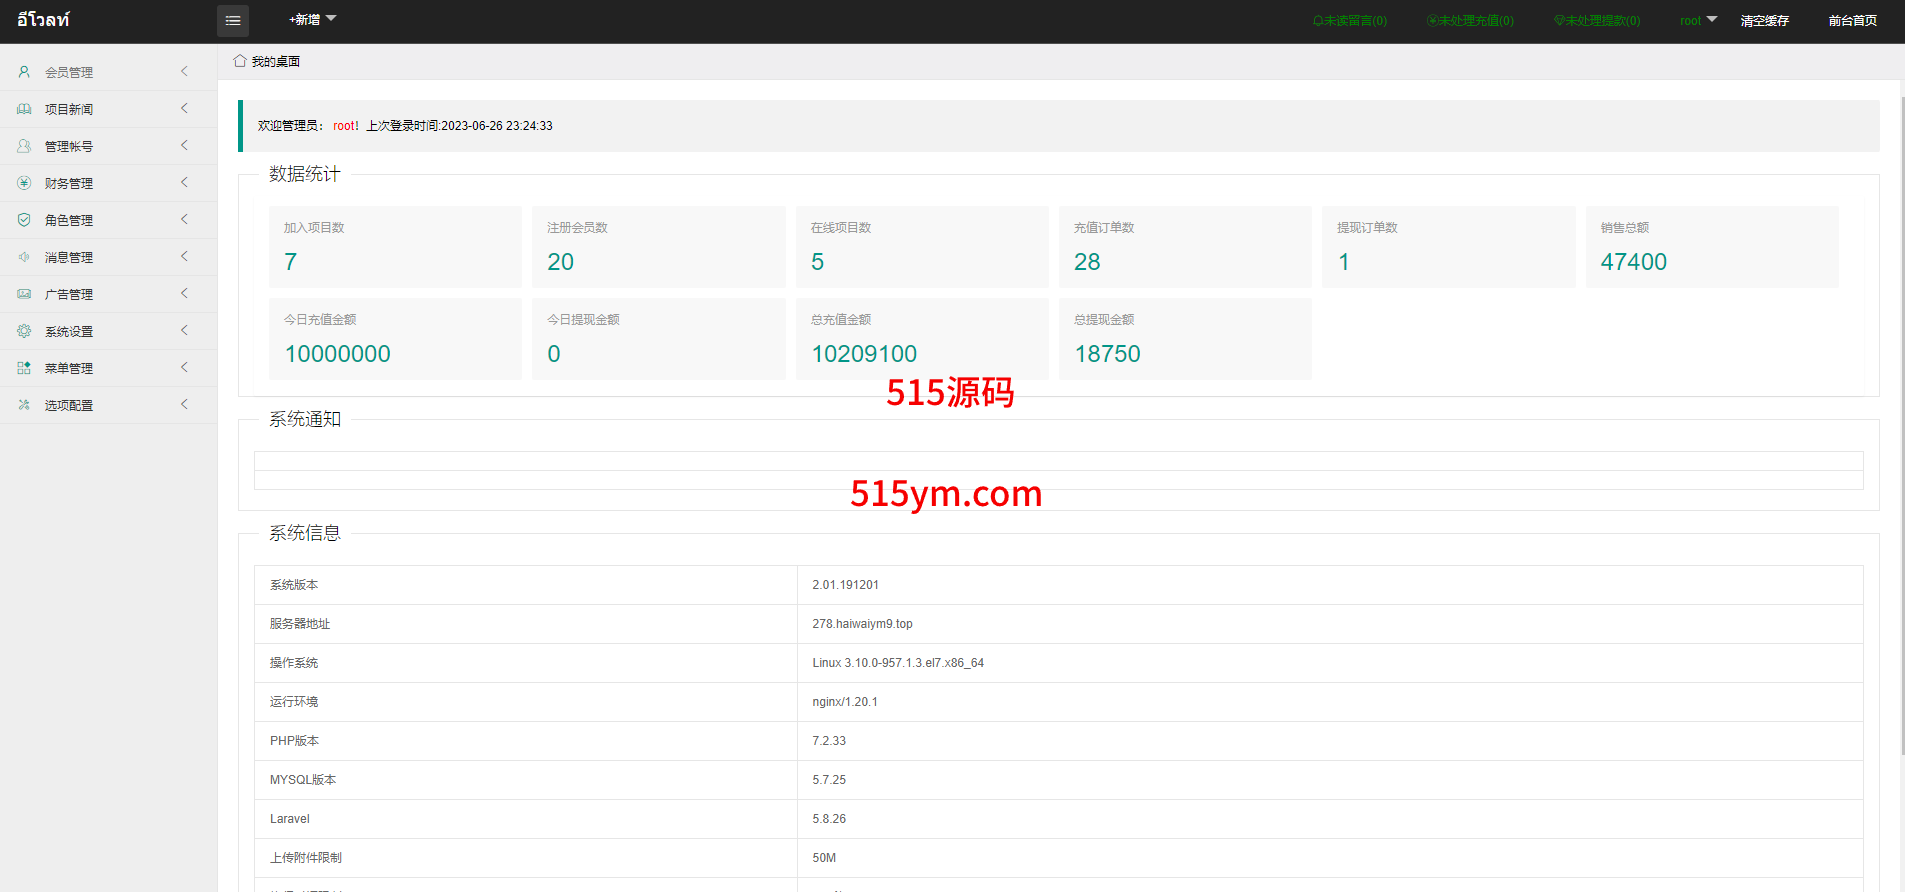Click the 消息管理 speaker icon

click(24, 257)
